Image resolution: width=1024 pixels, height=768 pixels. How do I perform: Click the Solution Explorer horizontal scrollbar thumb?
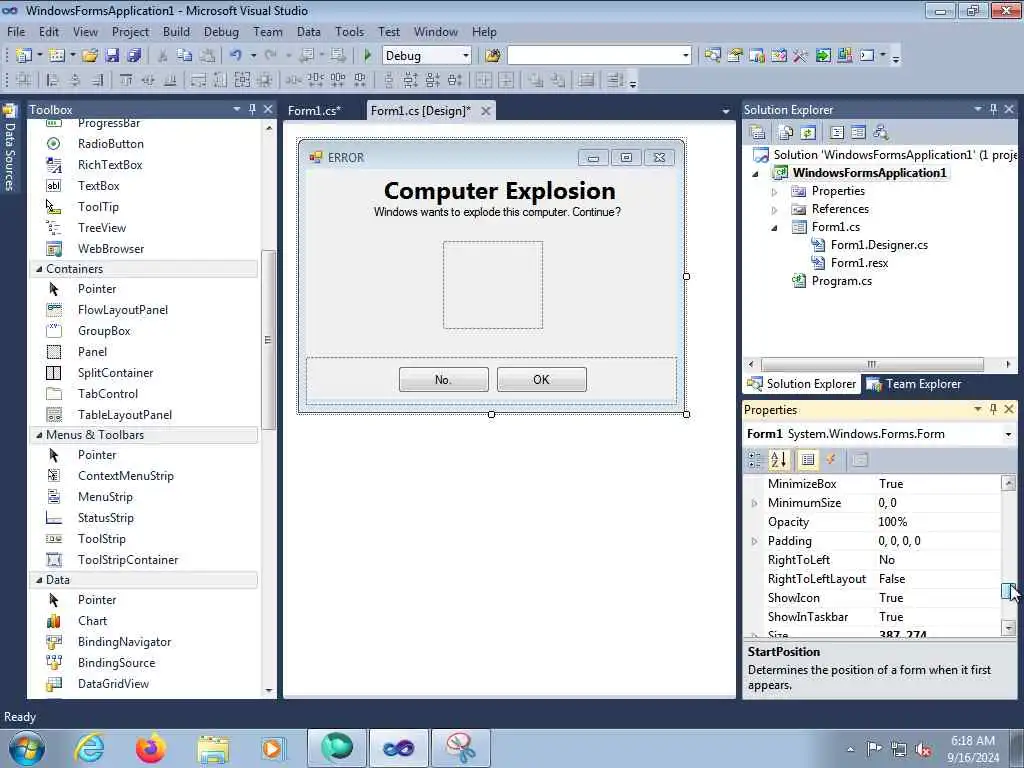coord(872,364)
